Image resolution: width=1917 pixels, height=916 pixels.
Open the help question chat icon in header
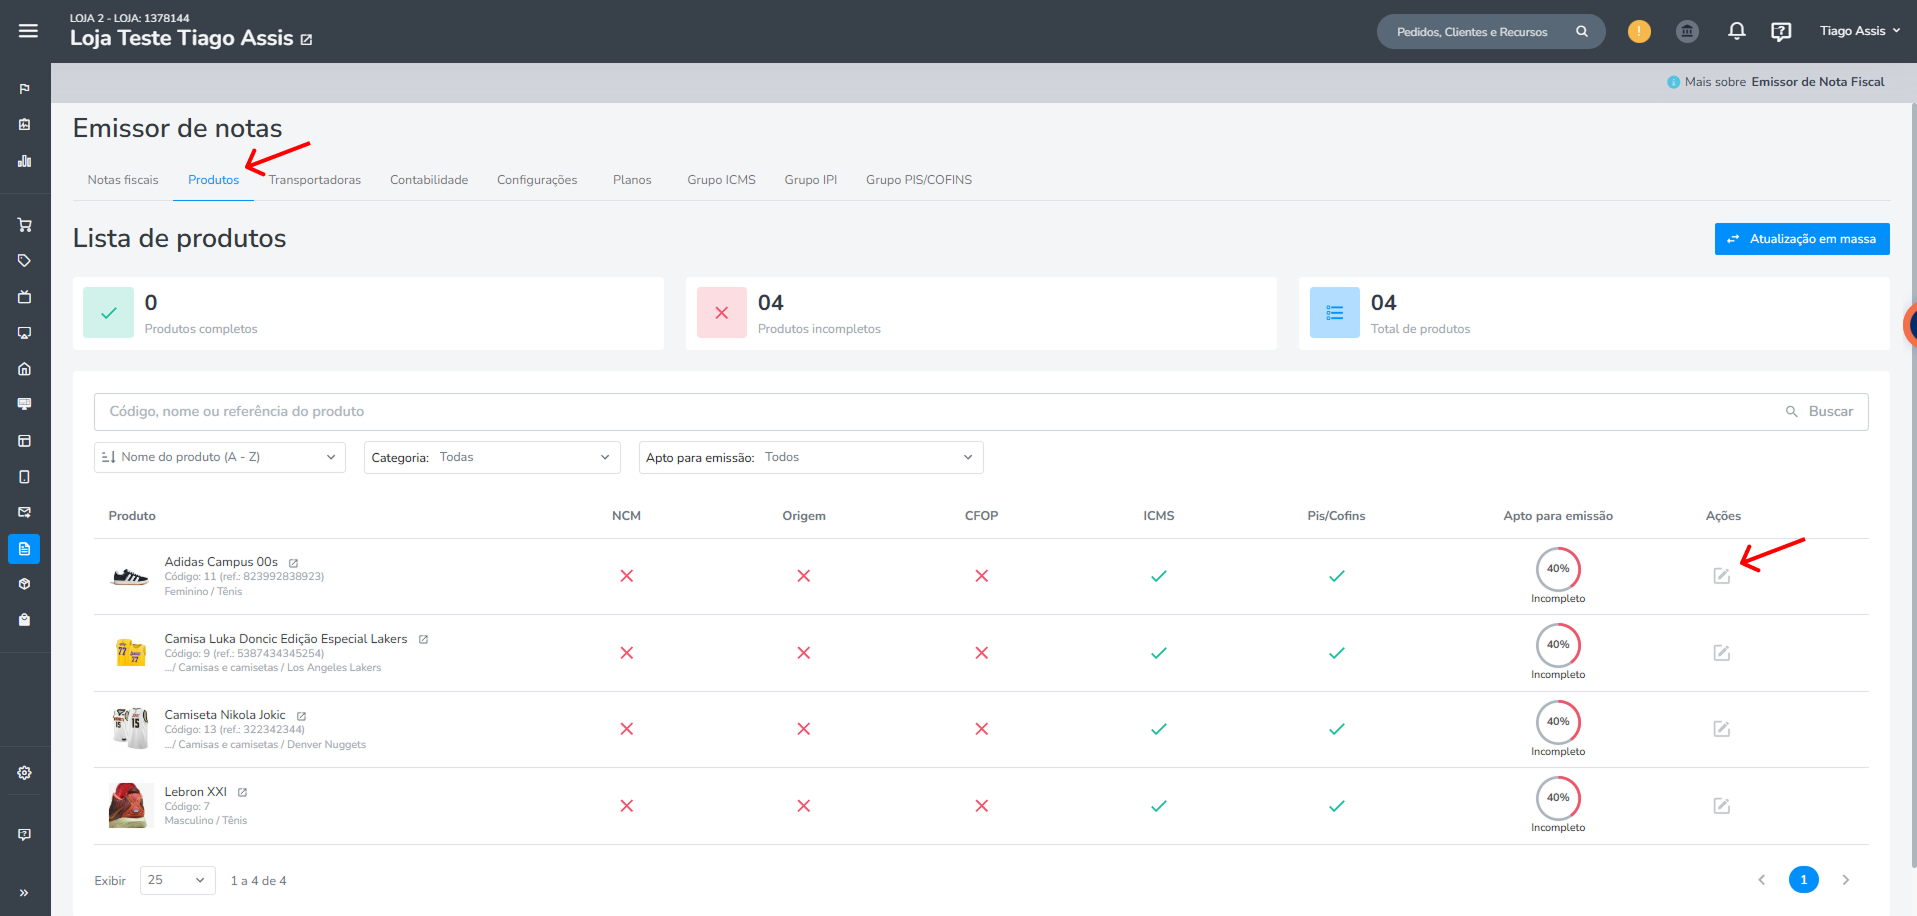(x=1781, y=31)
